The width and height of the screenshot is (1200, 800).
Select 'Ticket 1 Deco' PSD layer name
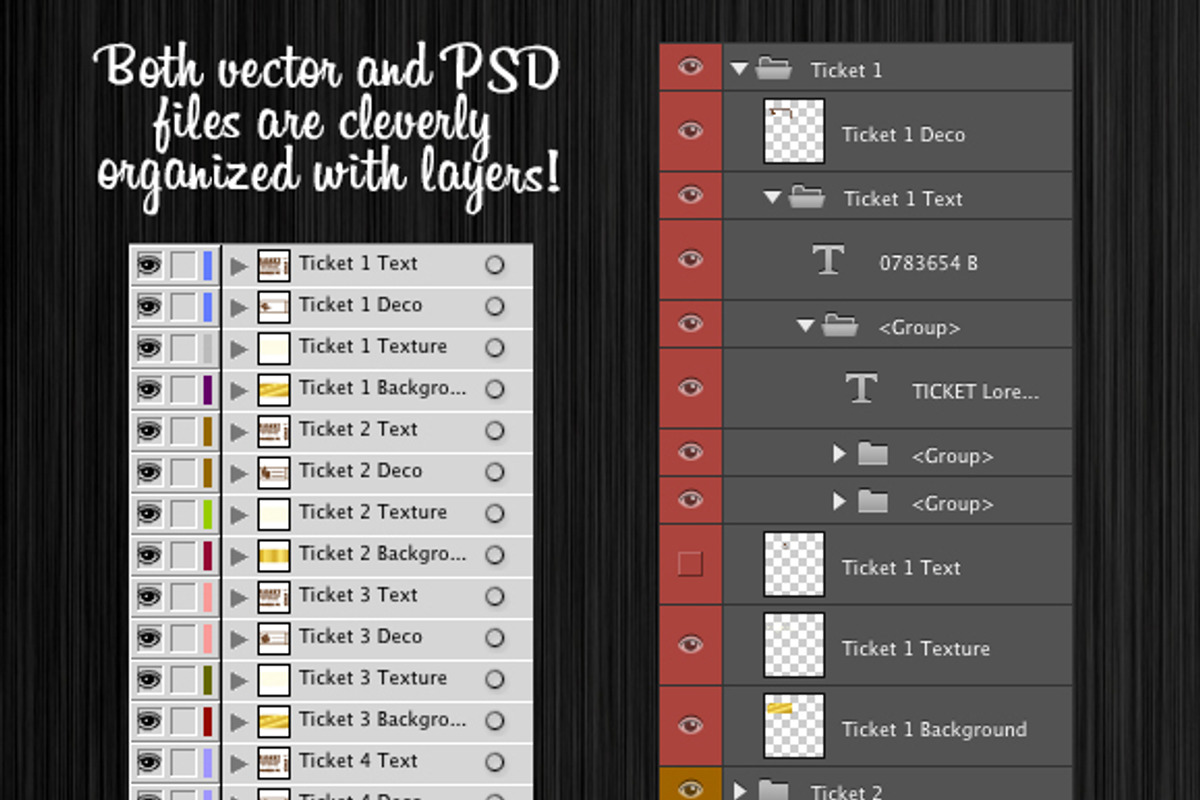(x=903, y=134)
